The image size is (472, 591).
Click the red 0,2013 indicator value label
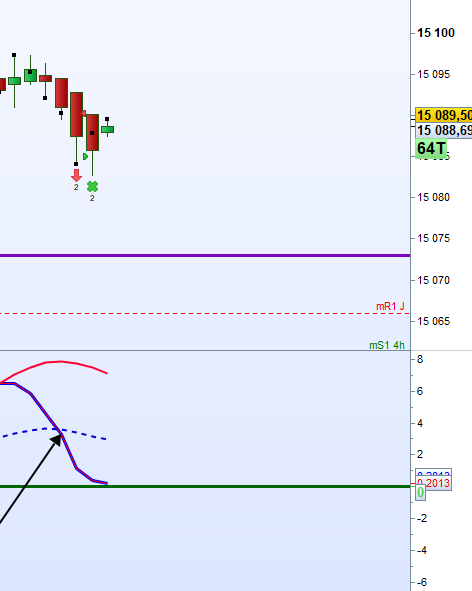tap(434, 483)
